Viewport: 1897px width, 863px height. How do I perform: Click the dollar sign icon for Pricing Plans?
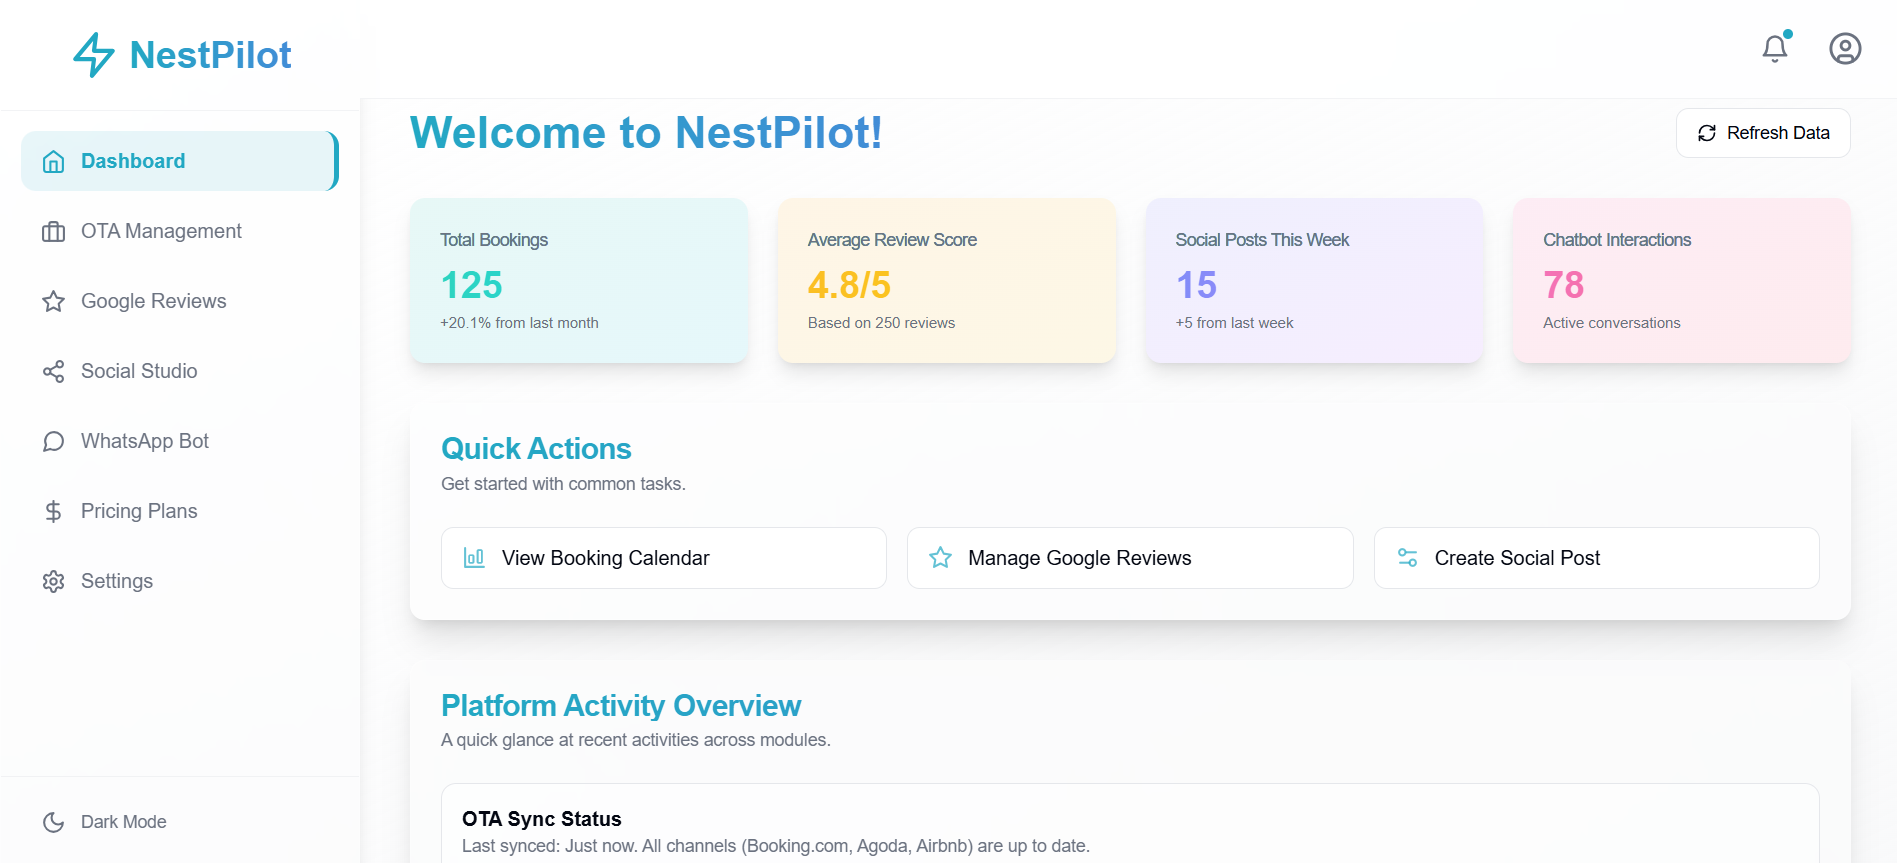tap(54, 511)
